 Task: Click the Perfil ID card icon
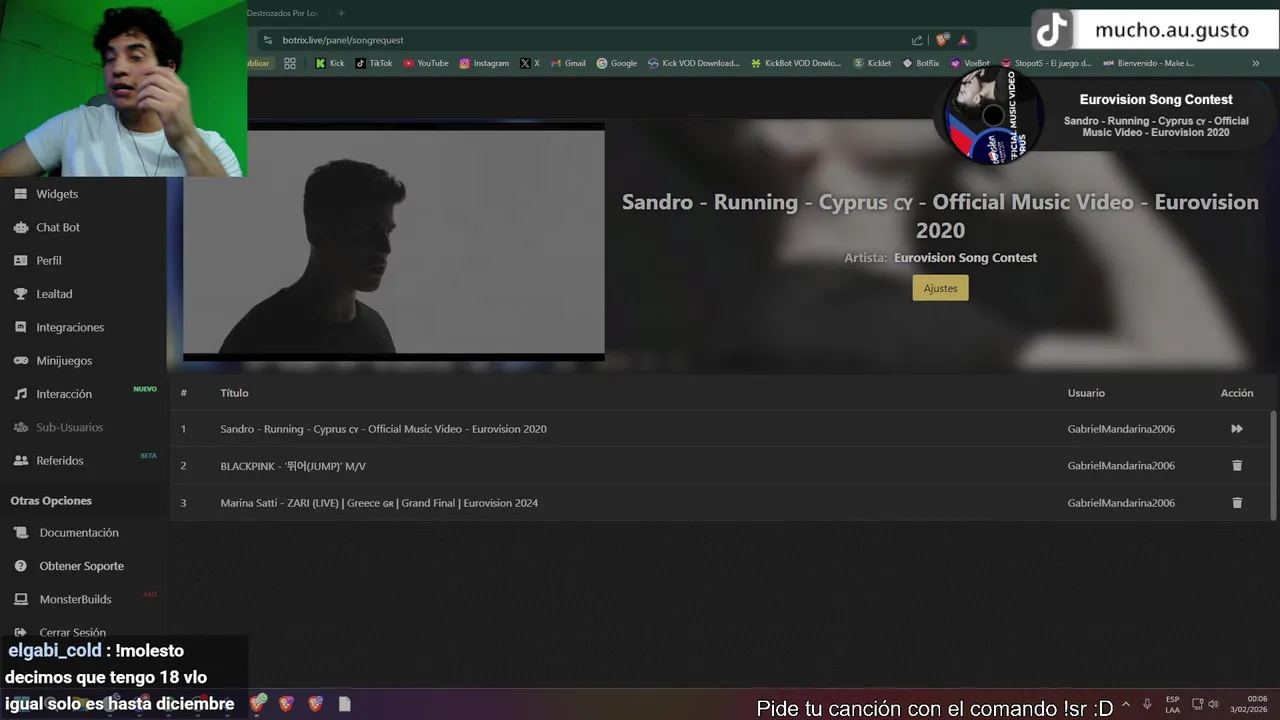coord(20,260)
